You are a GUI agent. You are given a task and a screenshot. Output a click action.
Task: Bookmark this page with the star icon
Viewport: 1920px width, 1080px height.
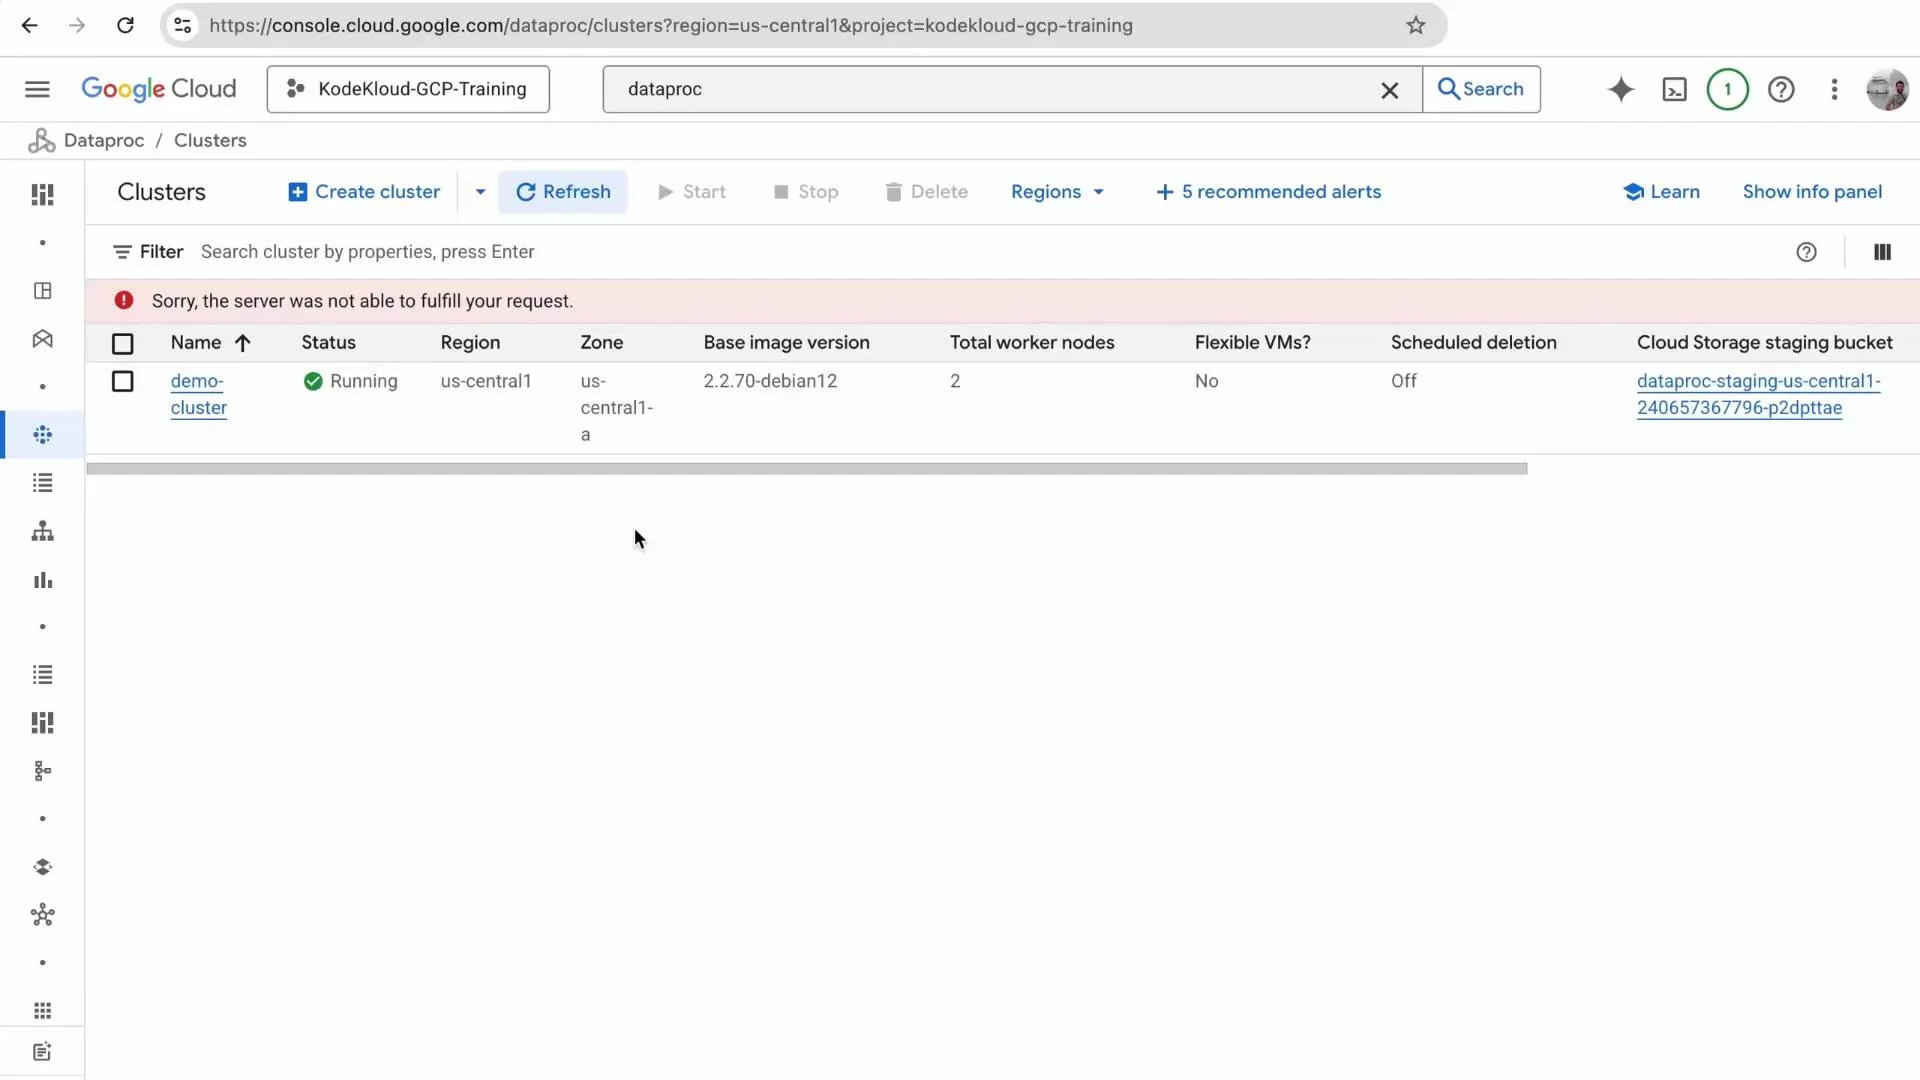(1415, 26)
